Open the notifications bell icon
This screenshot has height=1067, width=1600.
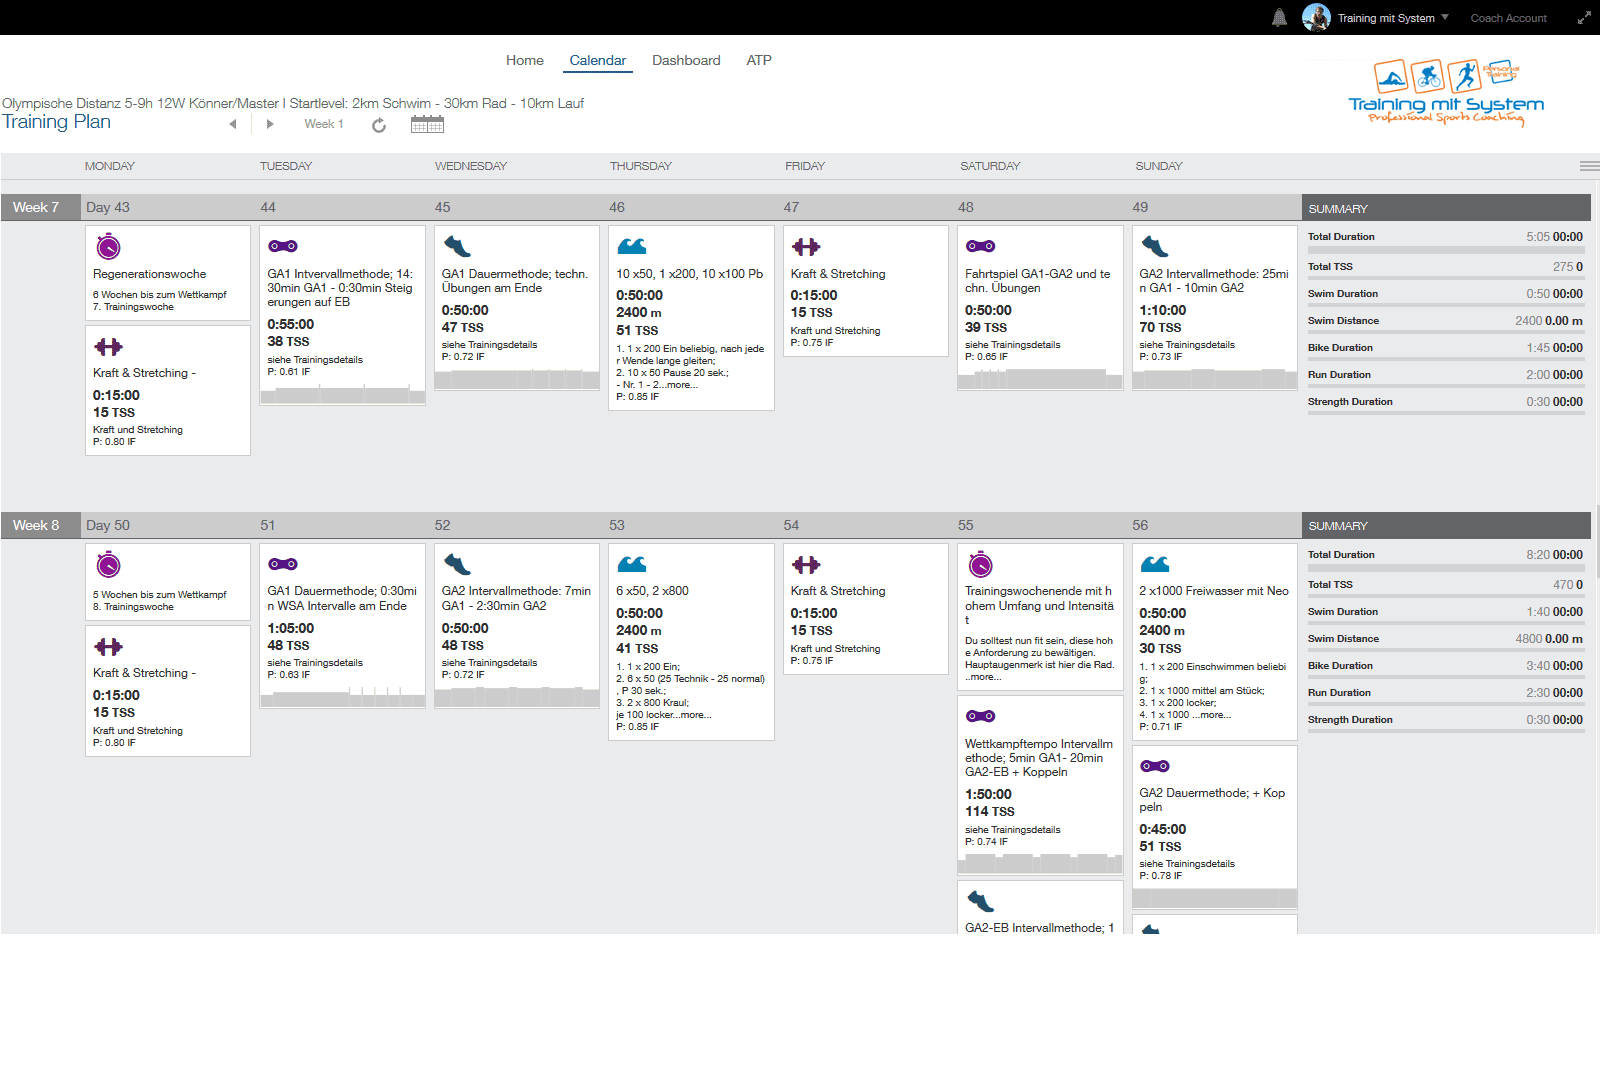pos(1279,17)
